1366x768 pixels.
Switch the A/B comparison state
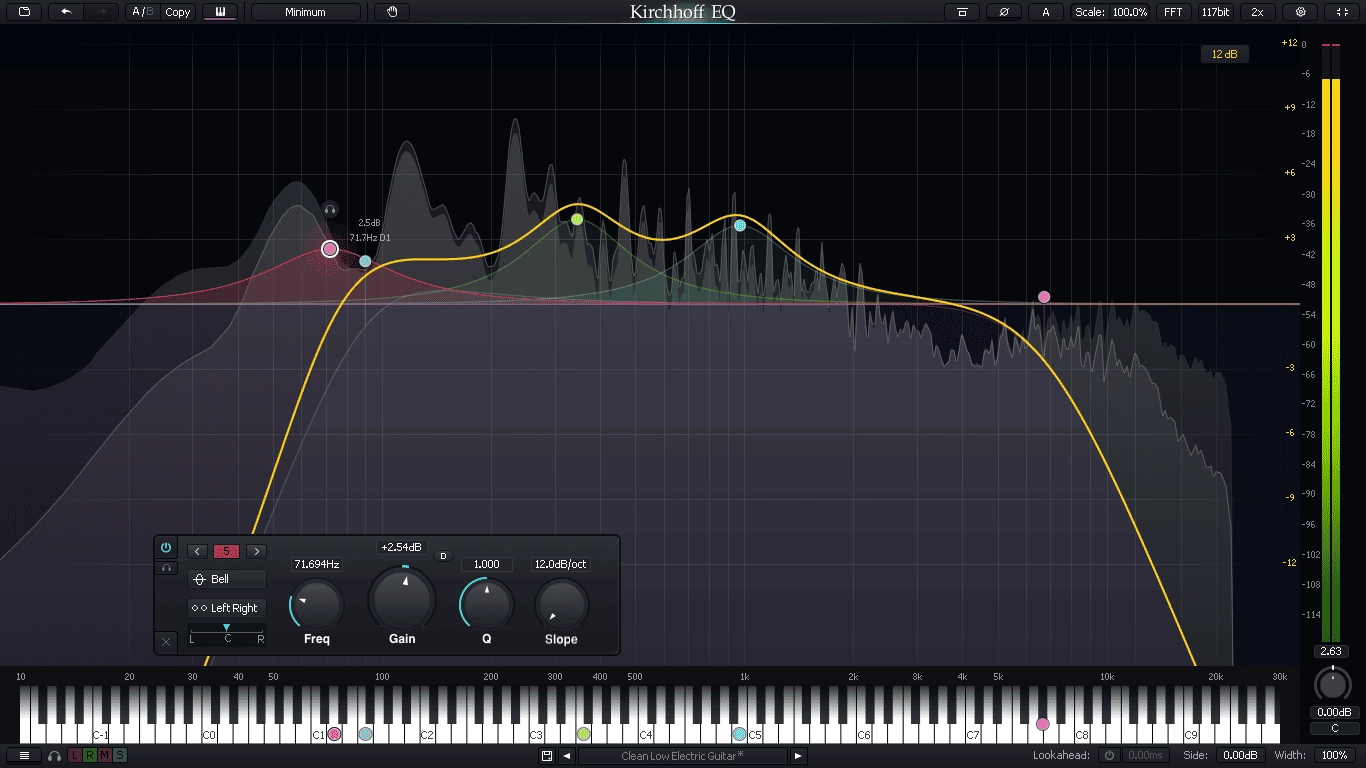[x=143, y=12]
